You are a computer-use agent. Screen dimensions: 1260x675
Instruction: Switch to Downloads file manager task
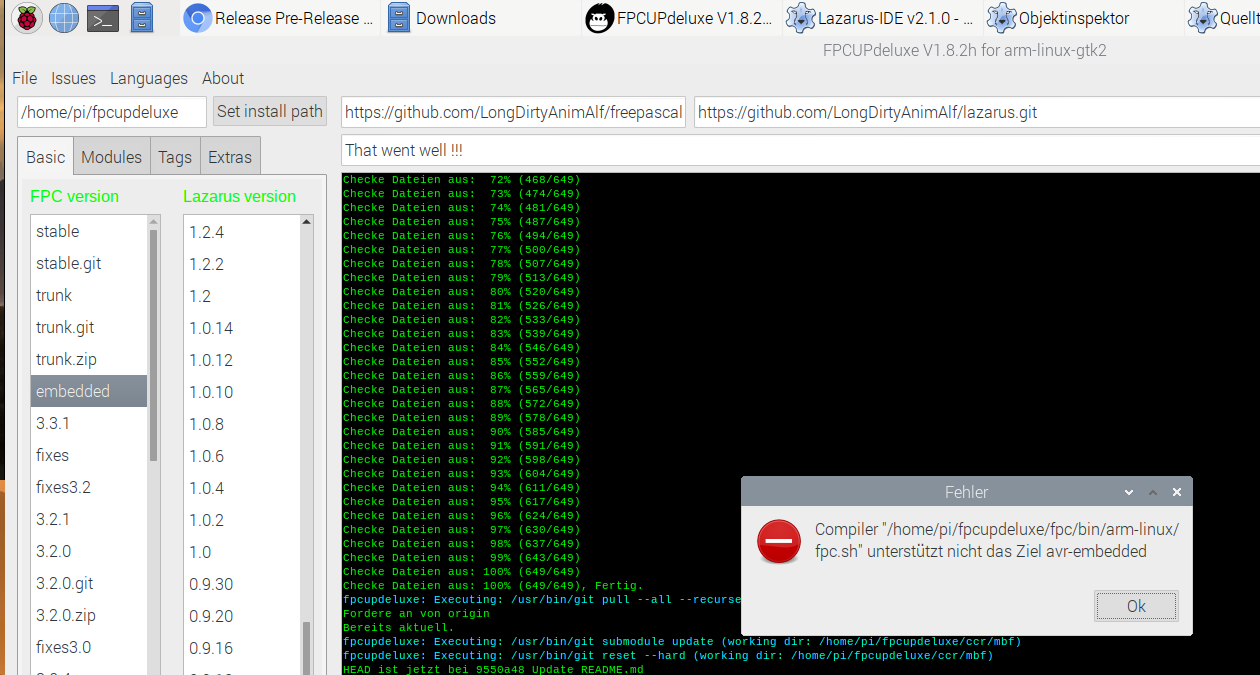(480, 18)
